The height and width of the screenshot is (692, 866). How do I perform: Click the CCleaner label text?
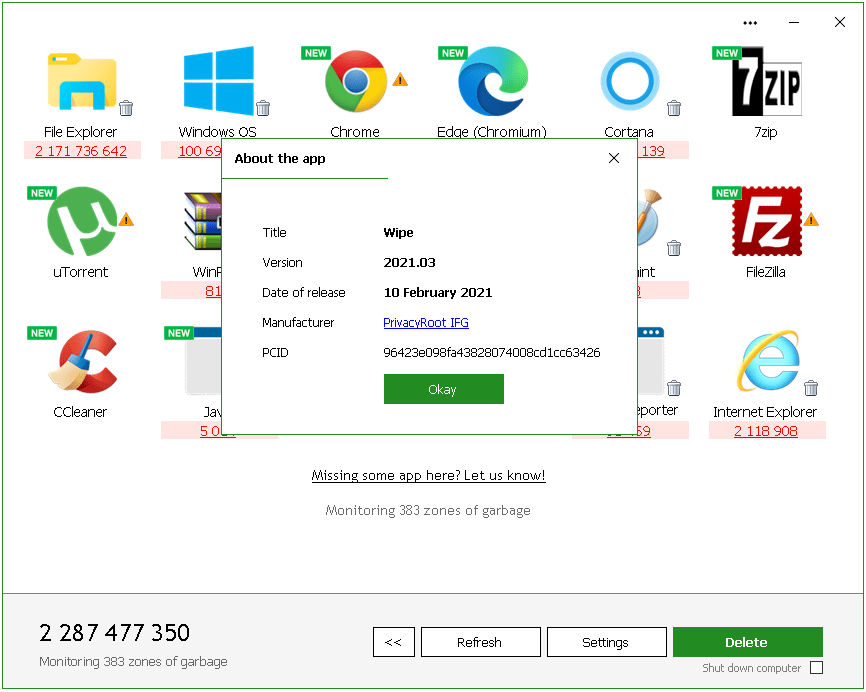pyautogui.click(x=80, y=412)
